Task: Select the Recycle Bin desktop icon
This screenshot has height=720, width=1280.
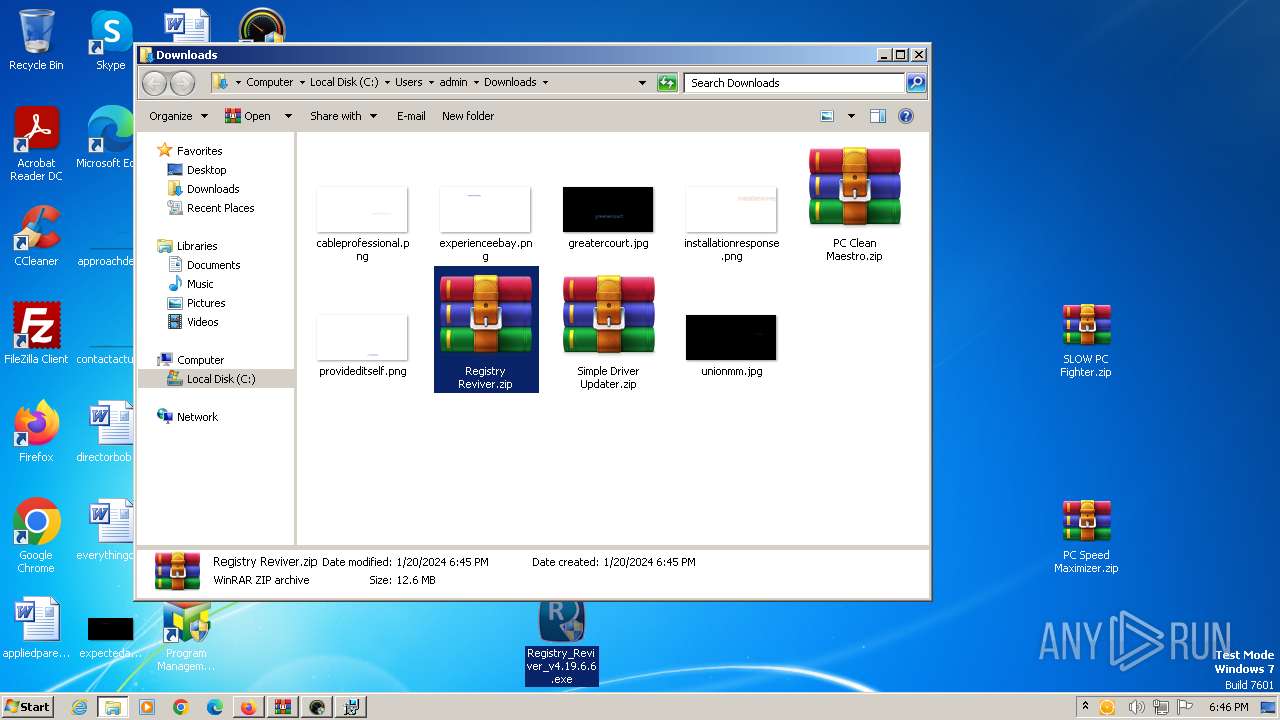Action: (x=36, y=40)
